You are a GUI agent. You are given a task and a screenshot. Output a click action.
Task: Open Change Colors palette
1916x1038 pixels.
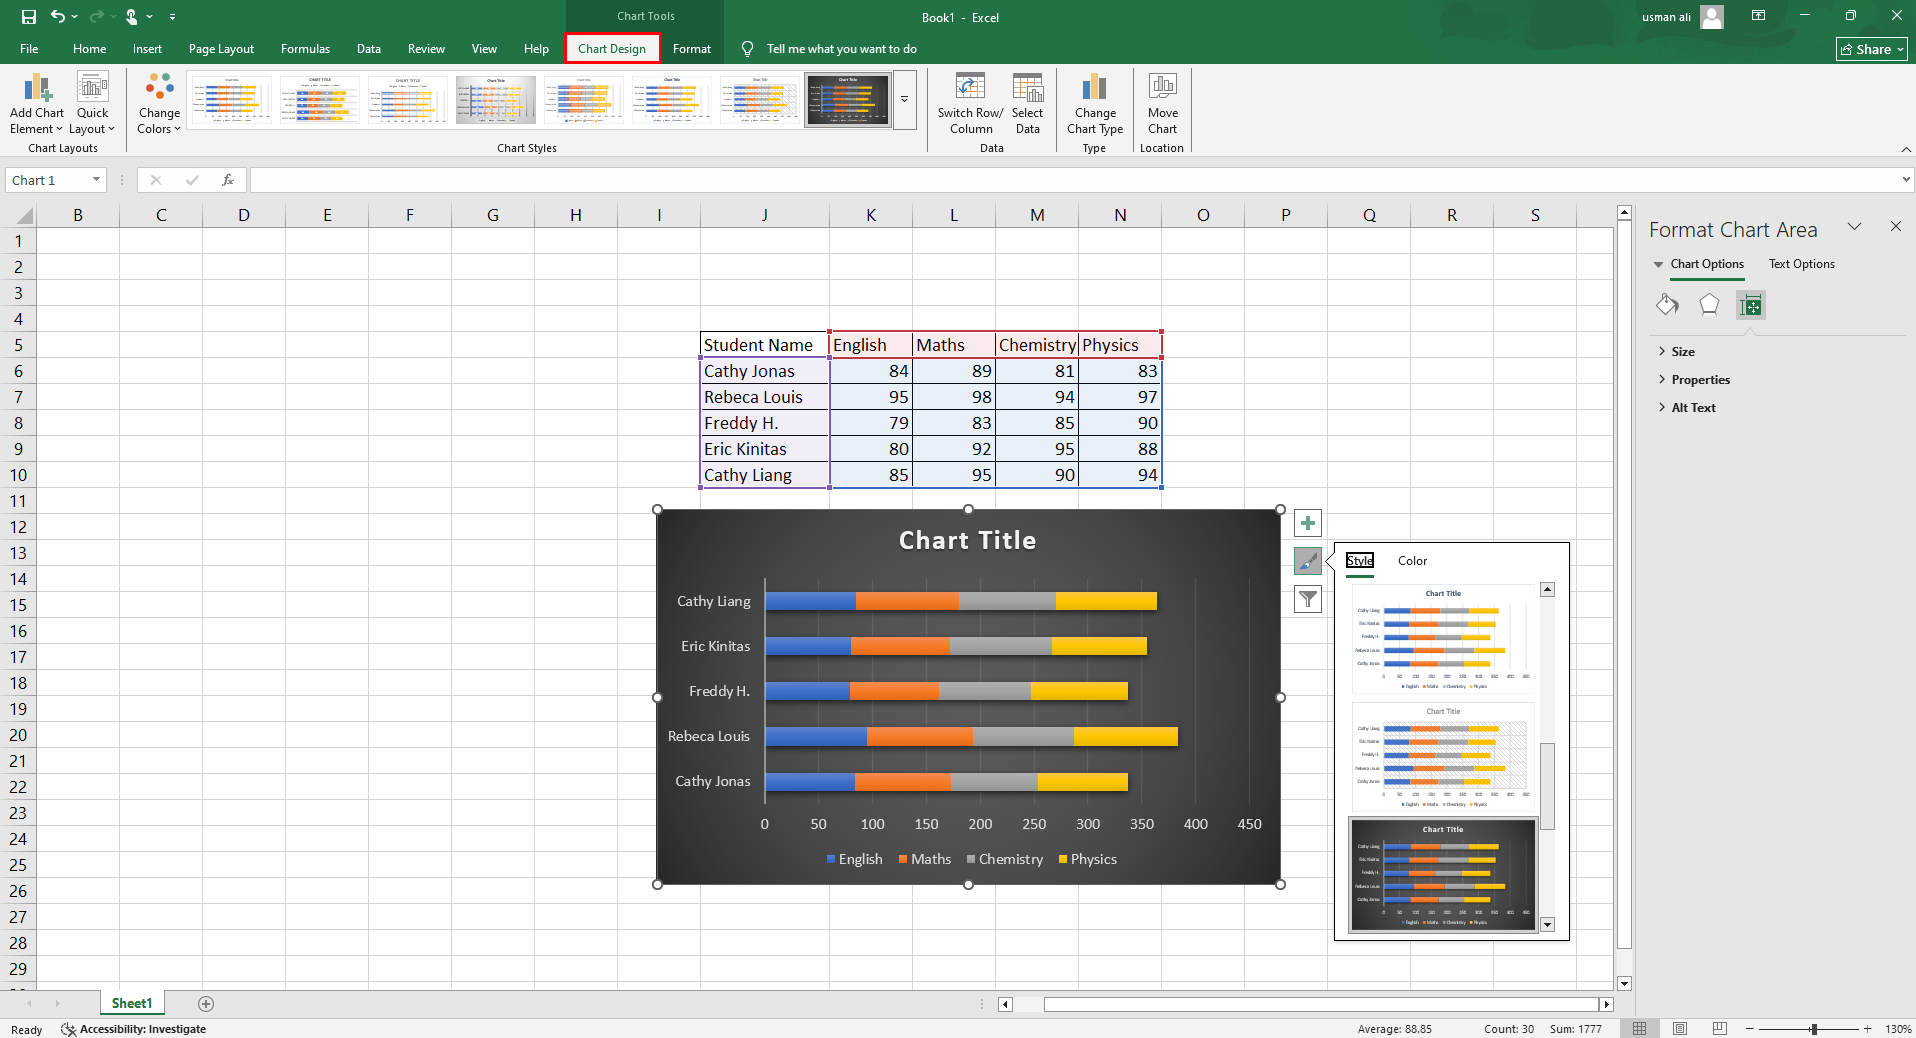159,103
